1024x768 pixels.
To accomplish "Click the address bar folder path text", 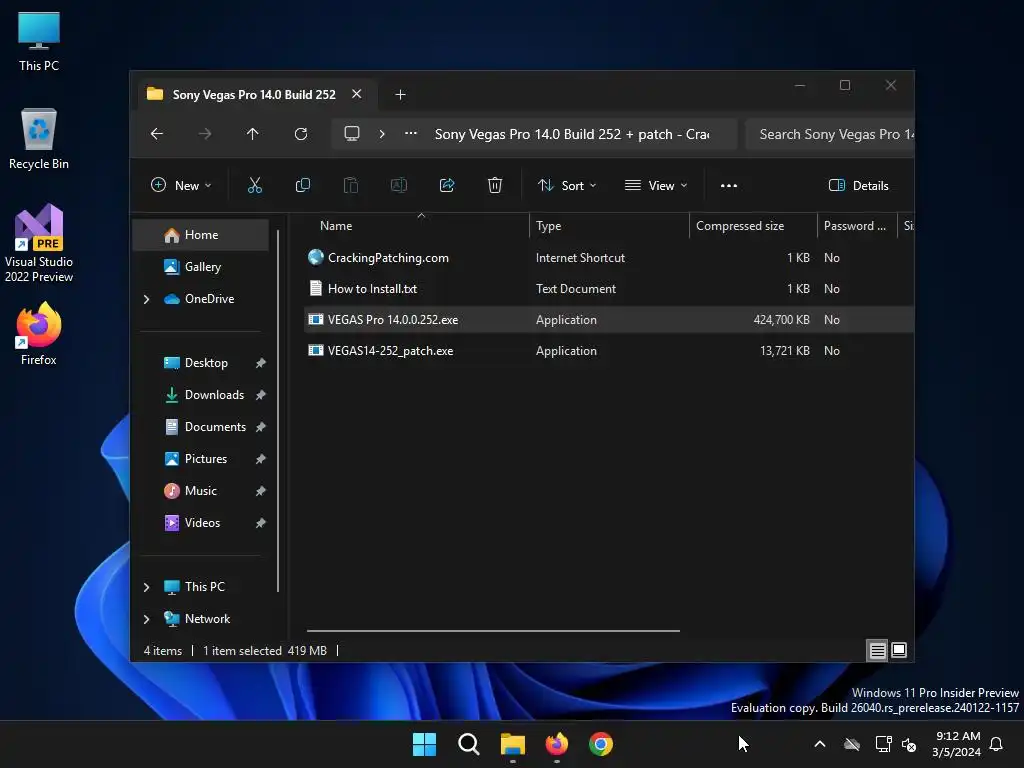I will pyautogui.click(x=571, y=134).
